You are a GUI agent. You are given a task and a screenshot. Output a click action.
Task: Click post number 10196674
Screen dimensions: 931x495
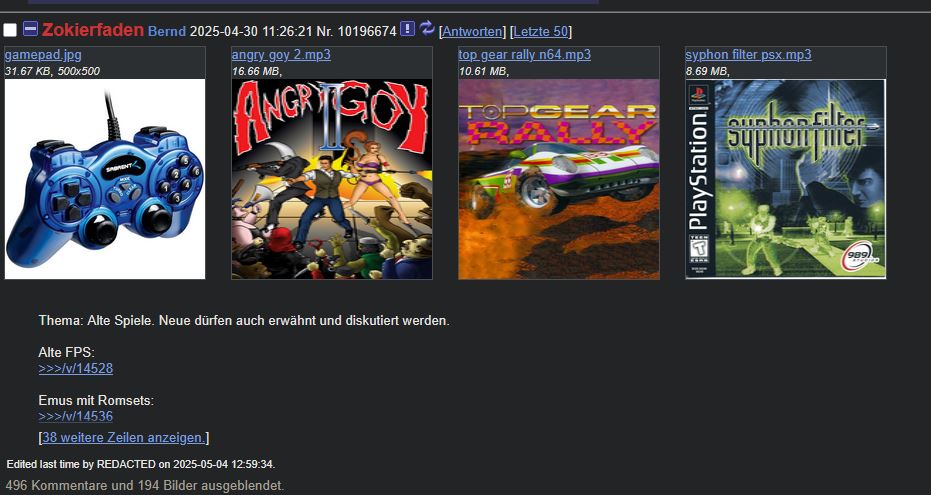pos(367,31)
